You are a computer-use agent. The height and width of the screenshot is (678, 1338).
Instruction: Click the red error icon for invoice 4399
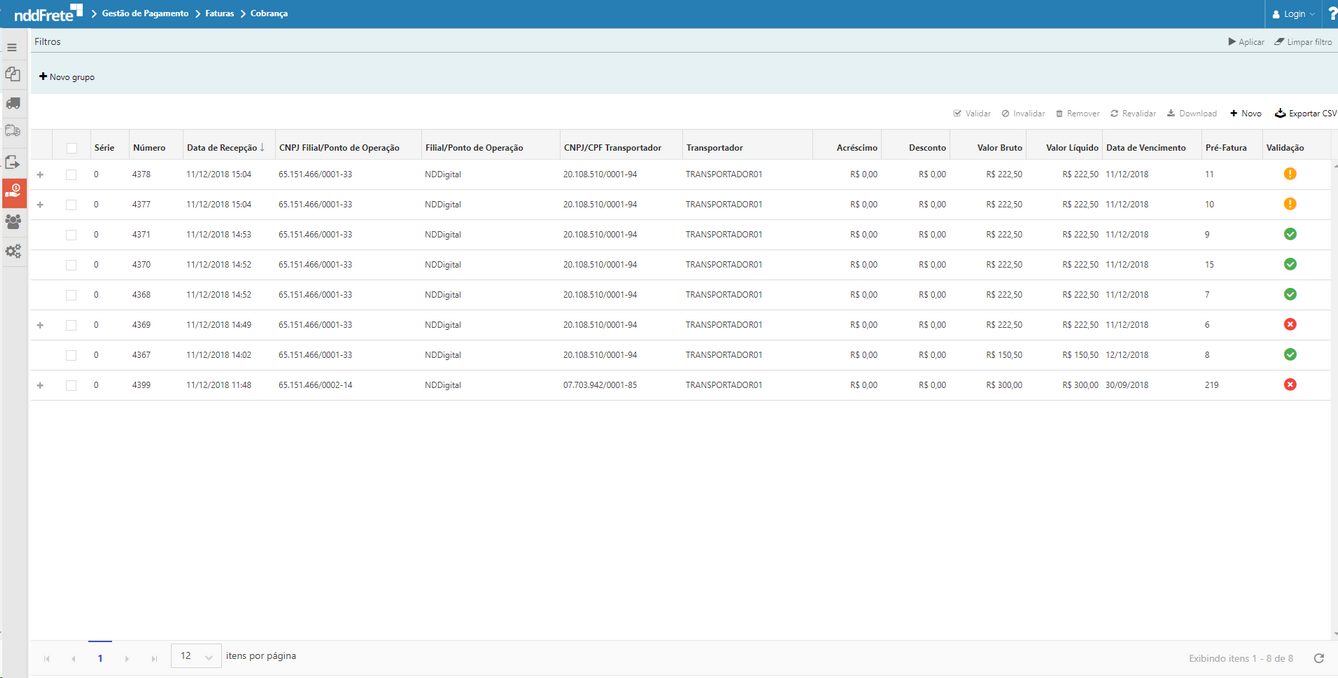click(x=1289, y=385)
